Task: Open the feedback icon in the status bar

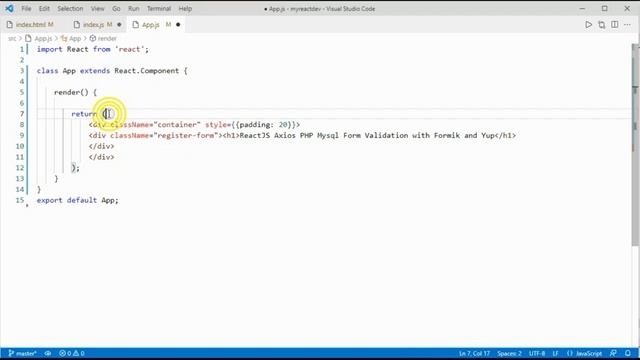Action: [x=613, y=353]
